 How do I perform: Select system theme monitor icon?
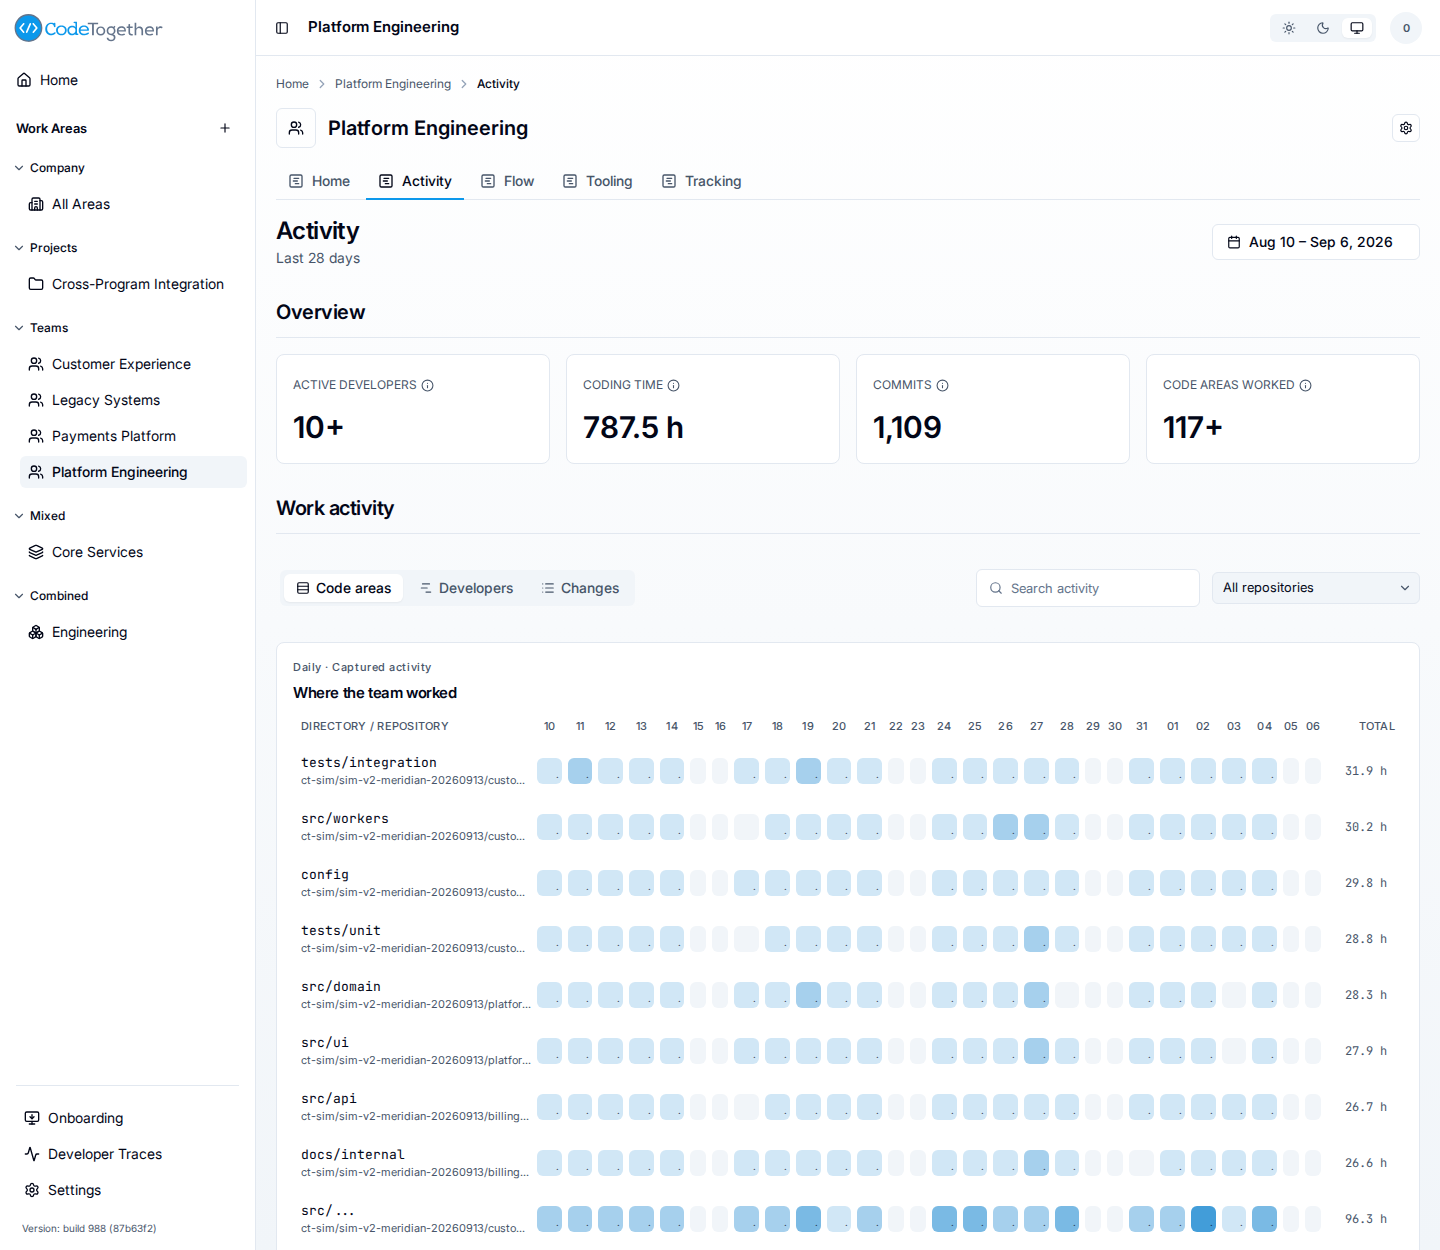point(1357,28)
